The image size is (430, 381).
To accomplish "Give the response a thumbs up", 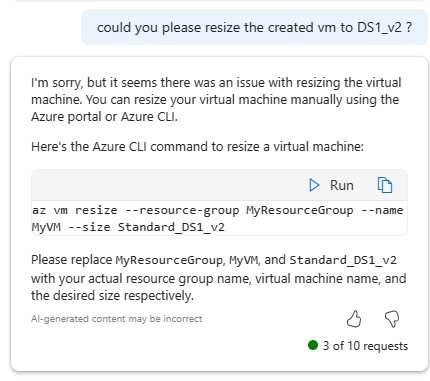I will pyautogui.click(x=354, y=319).
